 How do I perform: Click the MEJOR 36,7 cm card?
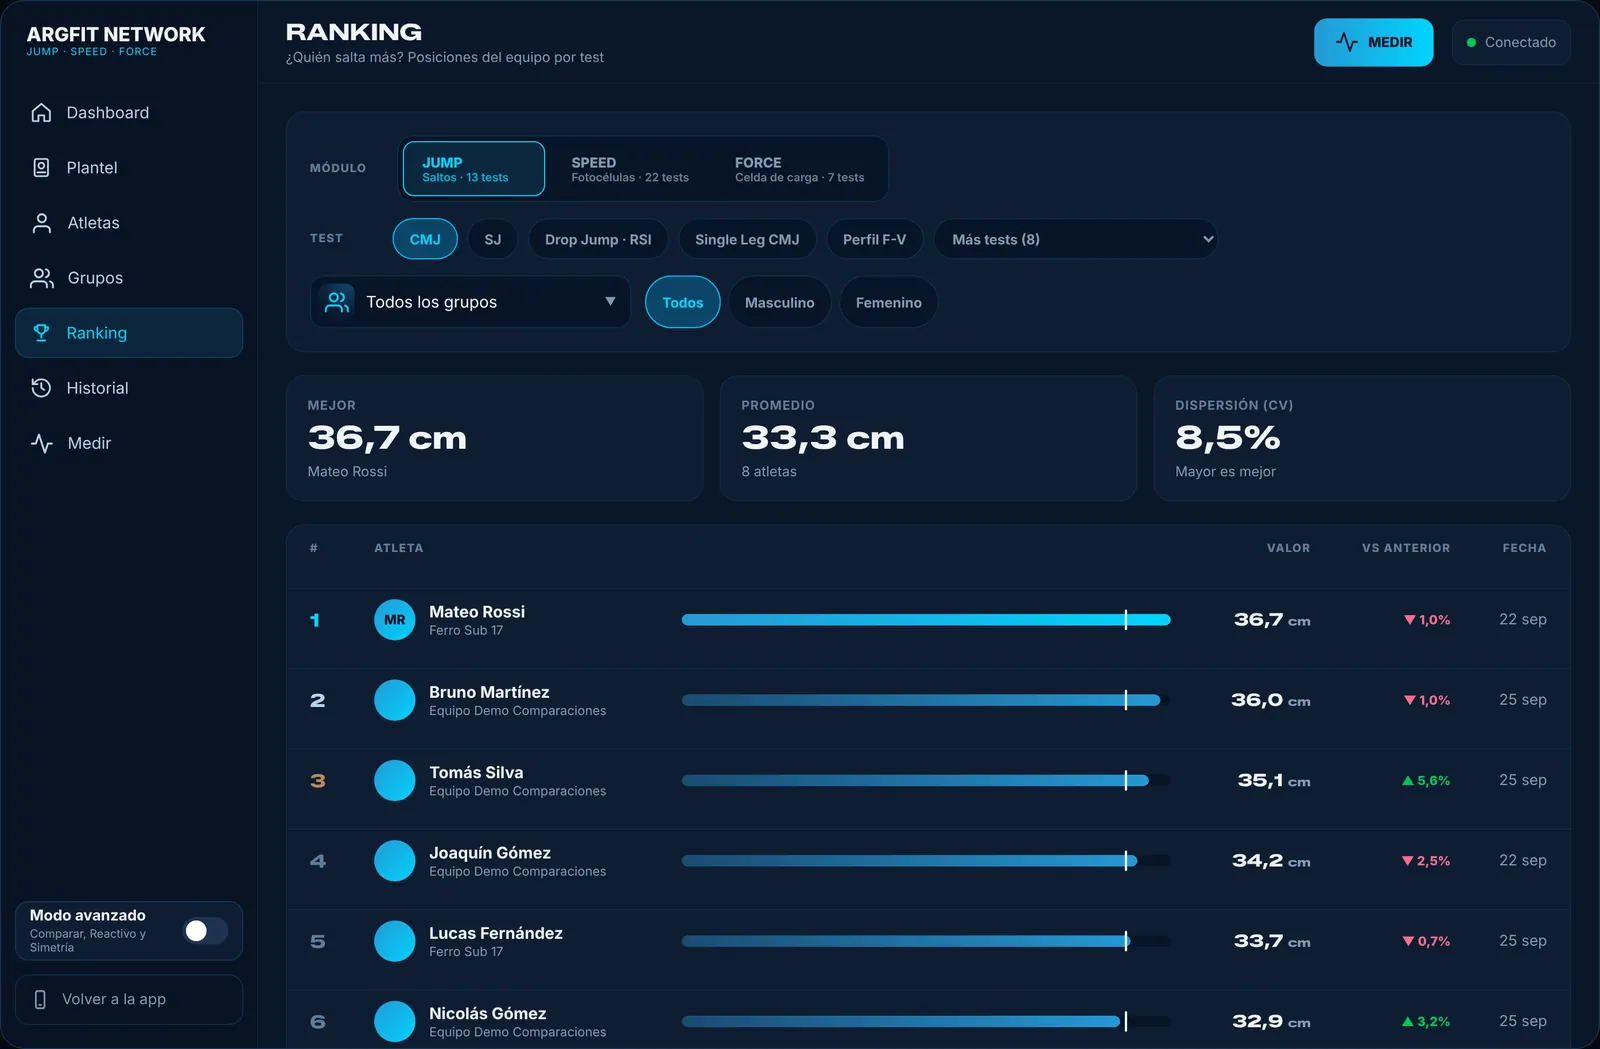[494, 438]
